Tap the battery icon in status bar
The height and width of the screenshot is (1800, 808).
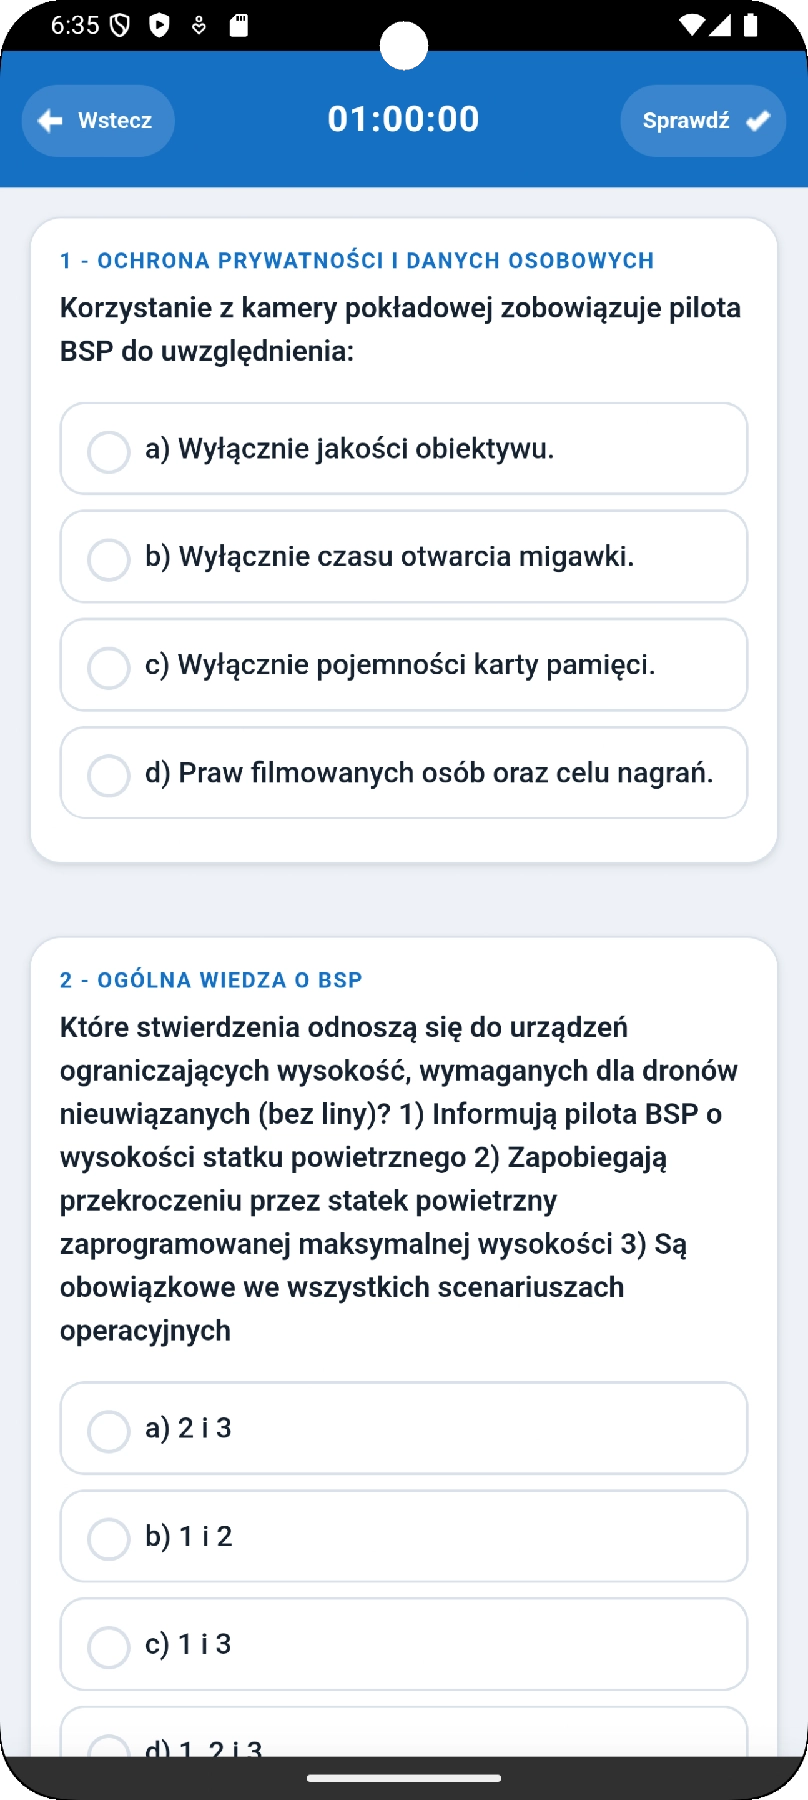click(750, 25)
